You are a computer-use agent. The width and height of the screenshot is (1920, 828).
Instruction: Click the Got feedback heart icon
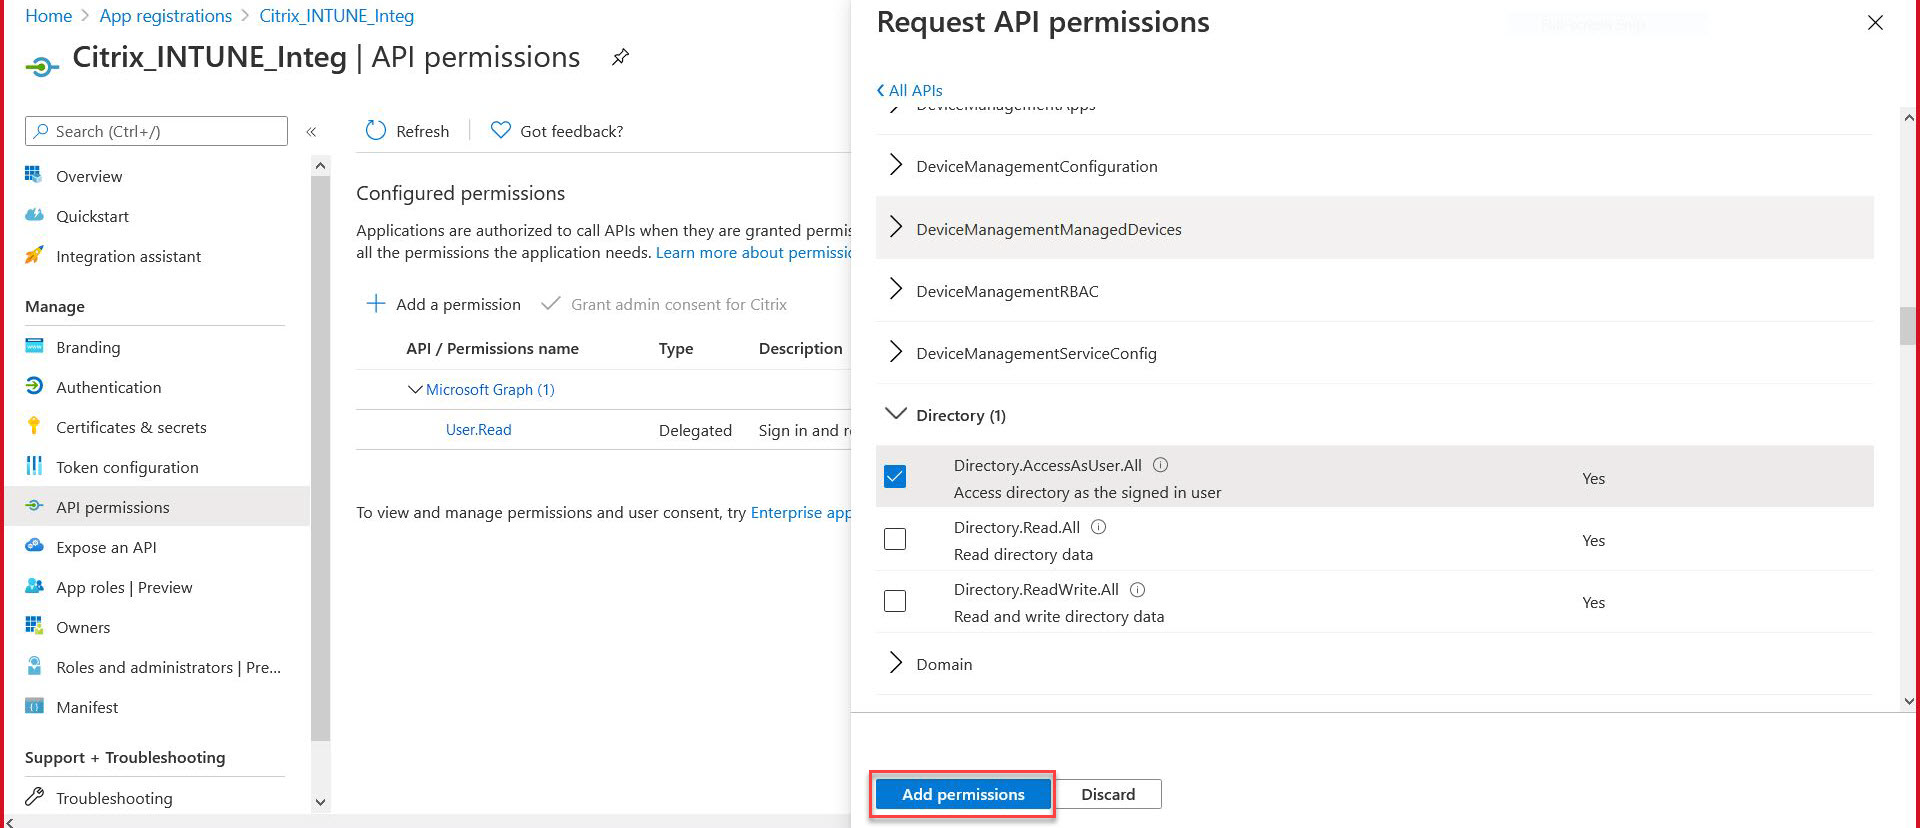[501, 131]
